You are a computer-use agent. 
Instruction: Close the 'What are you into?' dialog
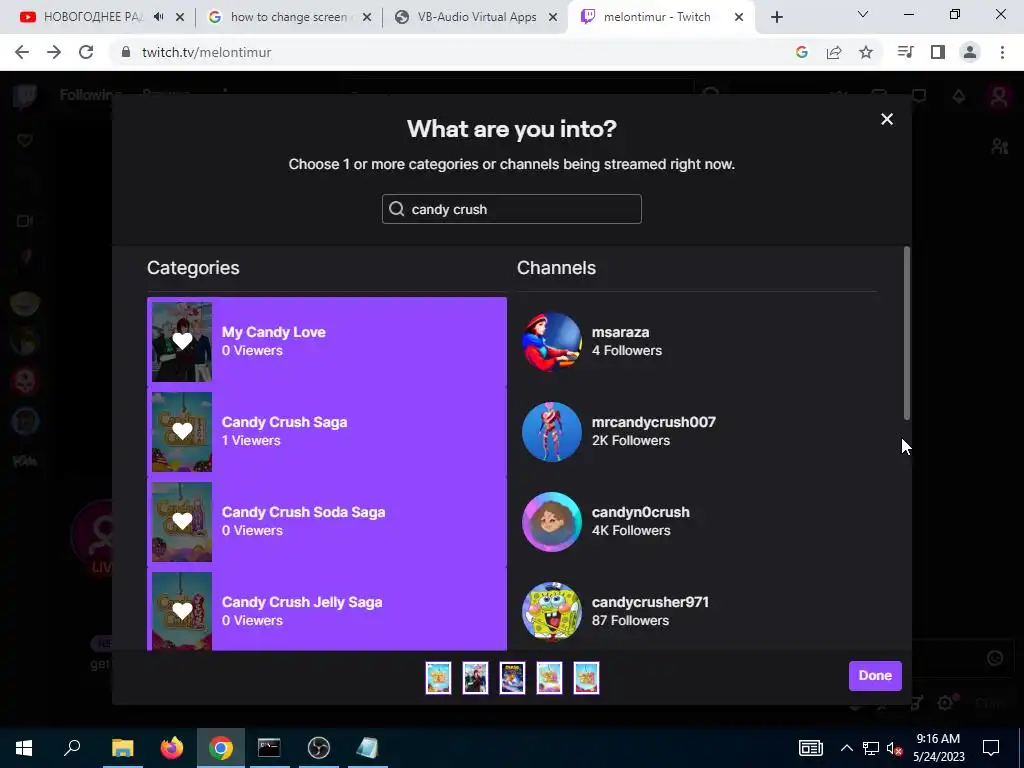[x=886, y=119]
